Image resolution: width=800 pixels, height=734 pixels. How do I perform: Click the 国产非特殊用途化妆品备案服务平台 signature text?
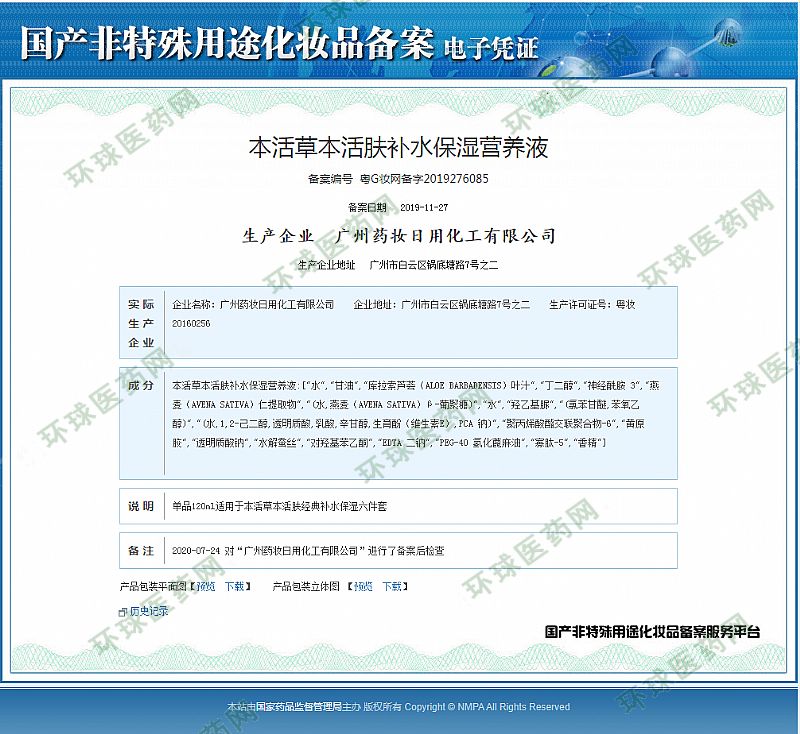point(652,632)
